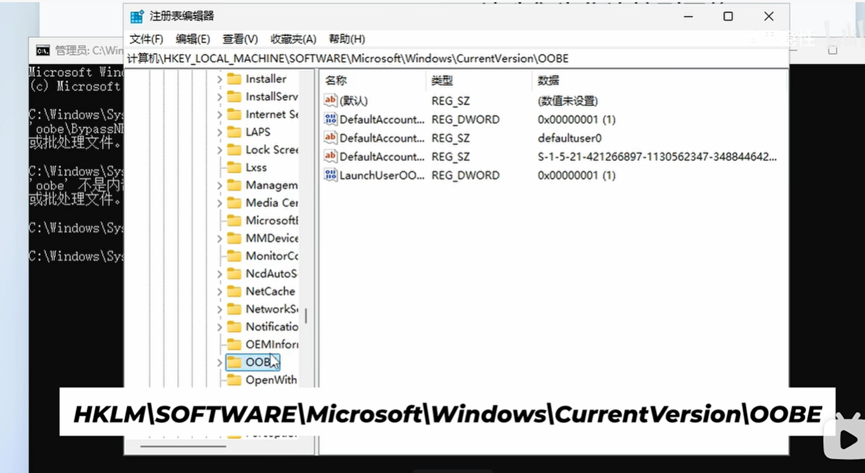Click the string icon of the (默认) value
The height and width of the screenshot is (473, 865).
(330, 100)
